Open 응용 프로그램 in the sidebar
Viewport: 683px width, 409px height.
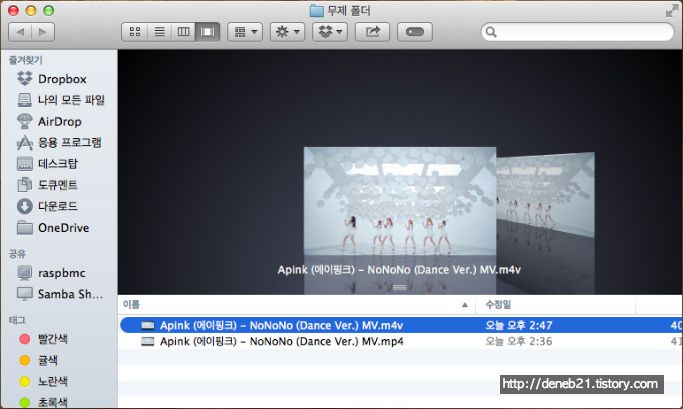pyautogui.click(x=59, y=142)
